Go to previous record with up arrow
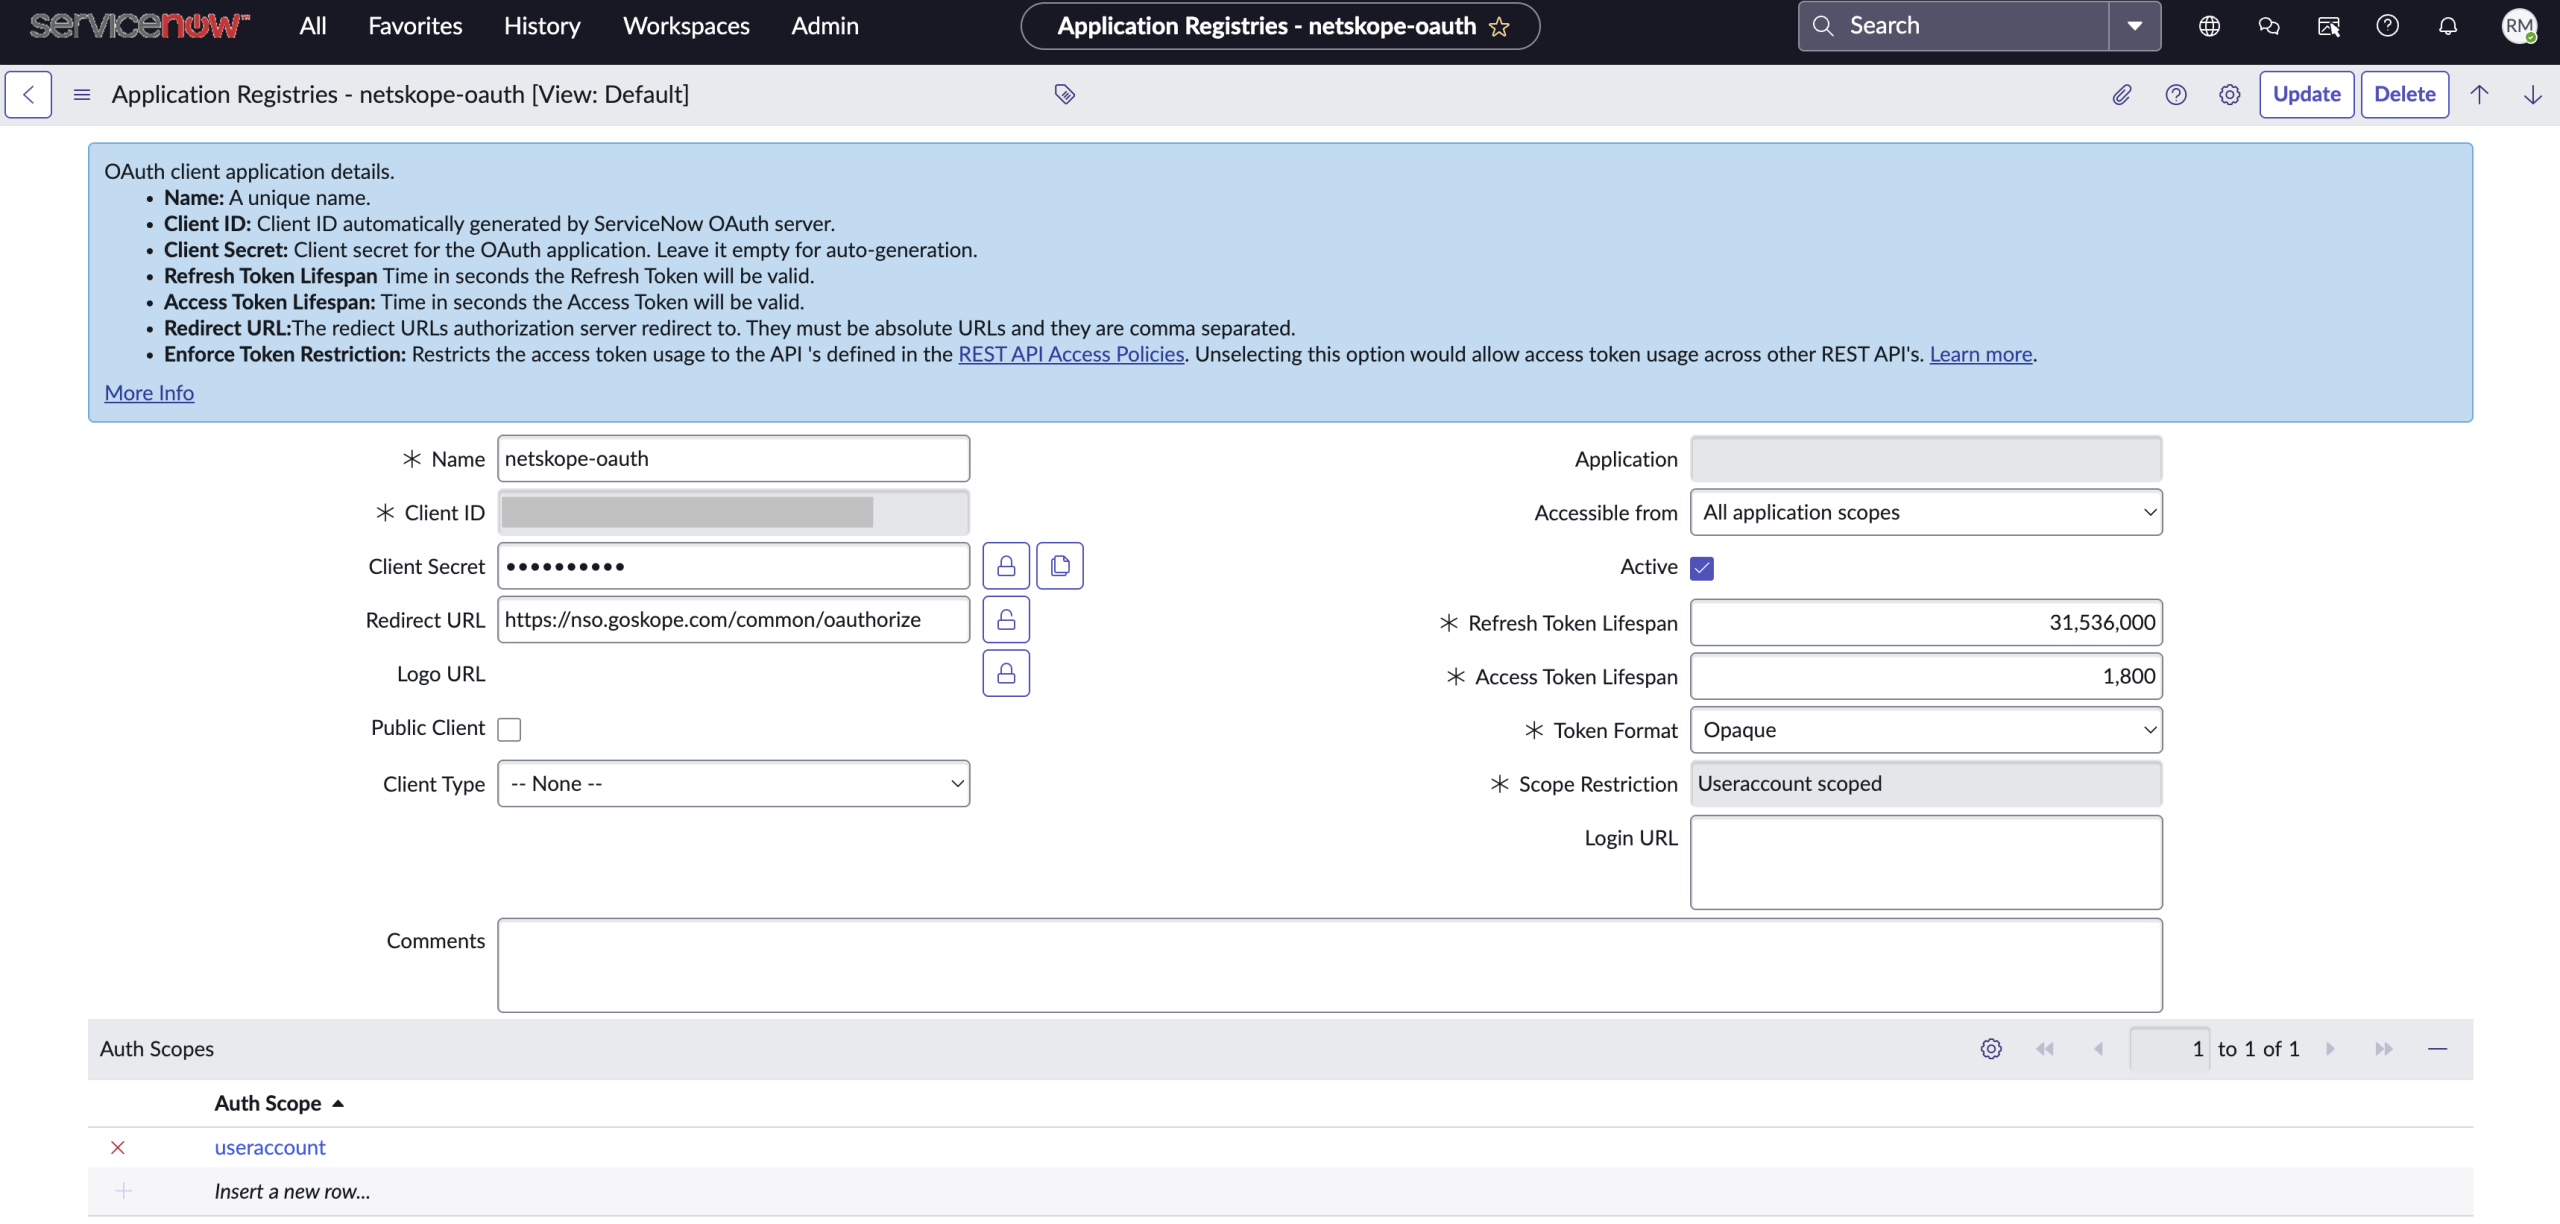 pyautogui.click(x=2479, y=94)
